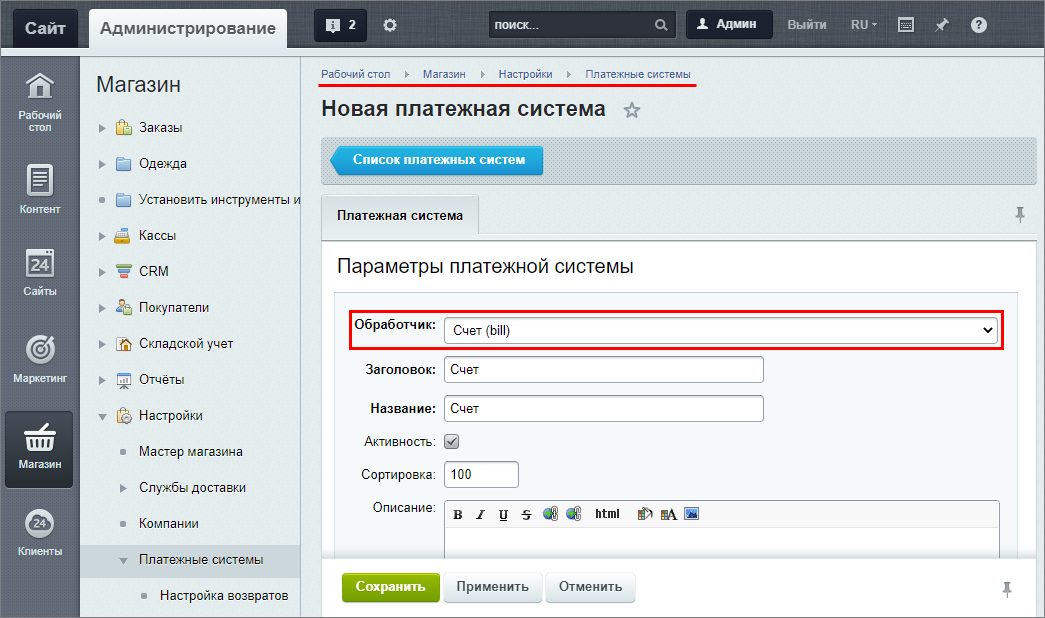Viewport: 1045px width, 618px height.
Task: Click the insert image editor icon
Action: click(691, 514)
